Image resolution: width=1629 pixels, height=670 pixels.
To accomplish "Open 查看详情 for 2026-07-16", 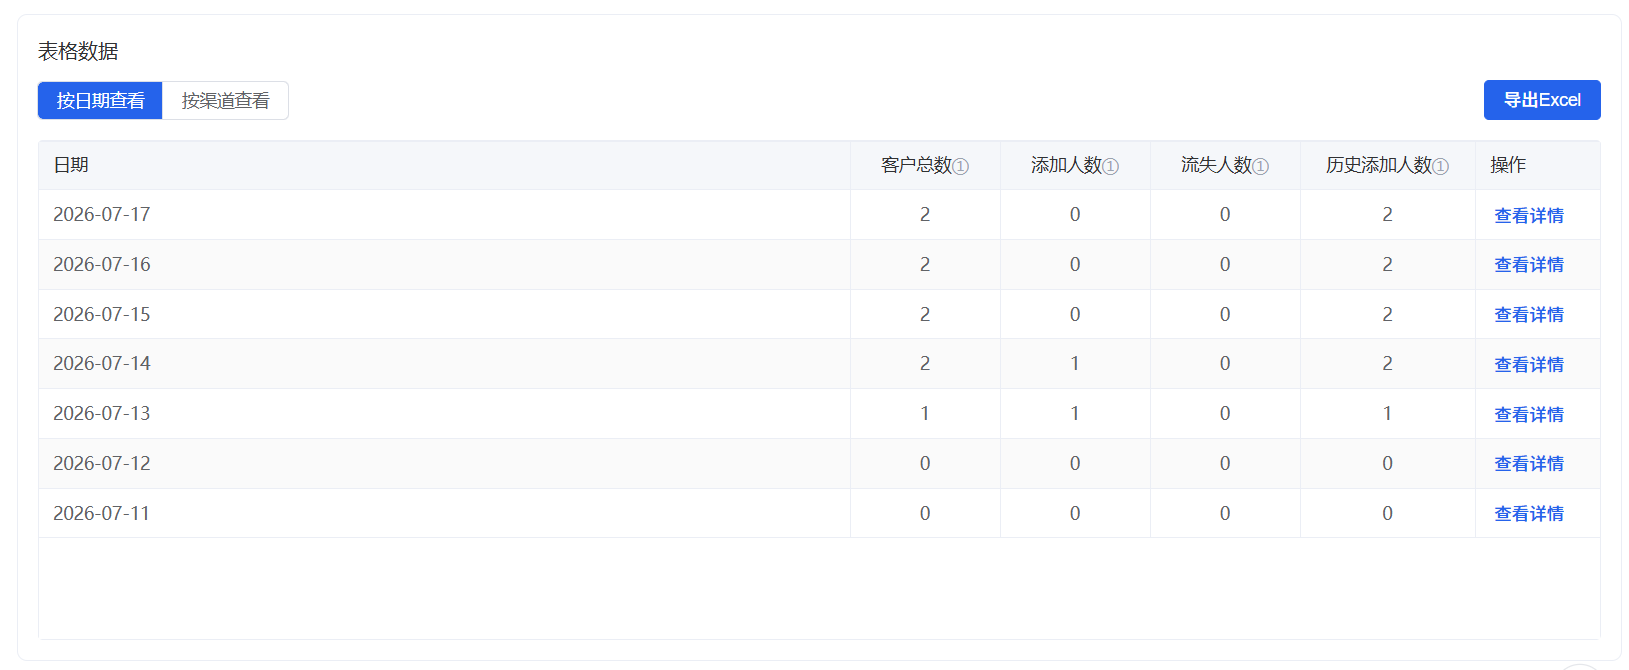I will point(1529,265).
